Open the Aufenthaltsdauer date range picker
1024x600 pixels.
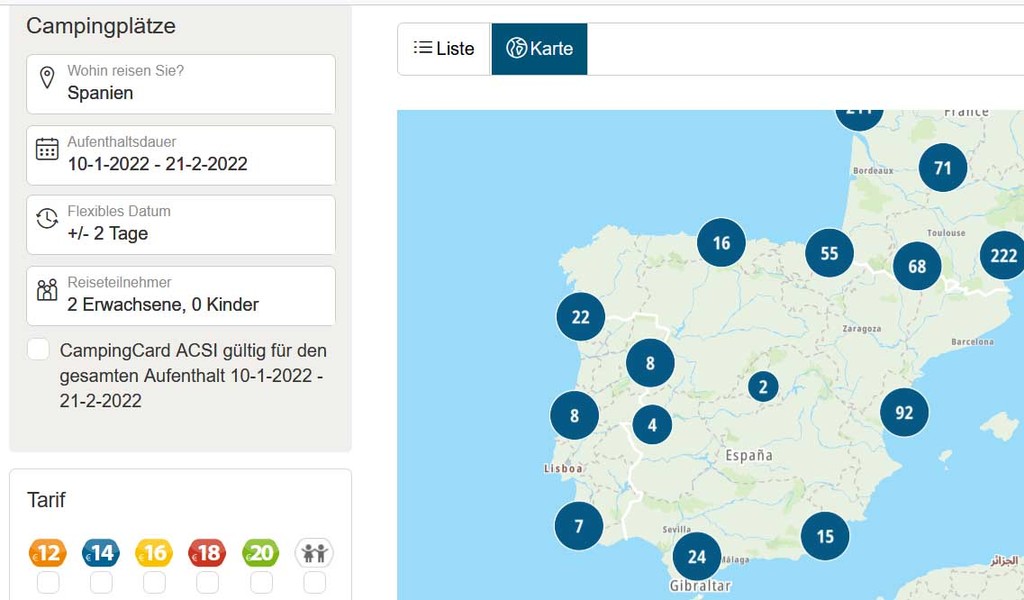tap(181, 155)
